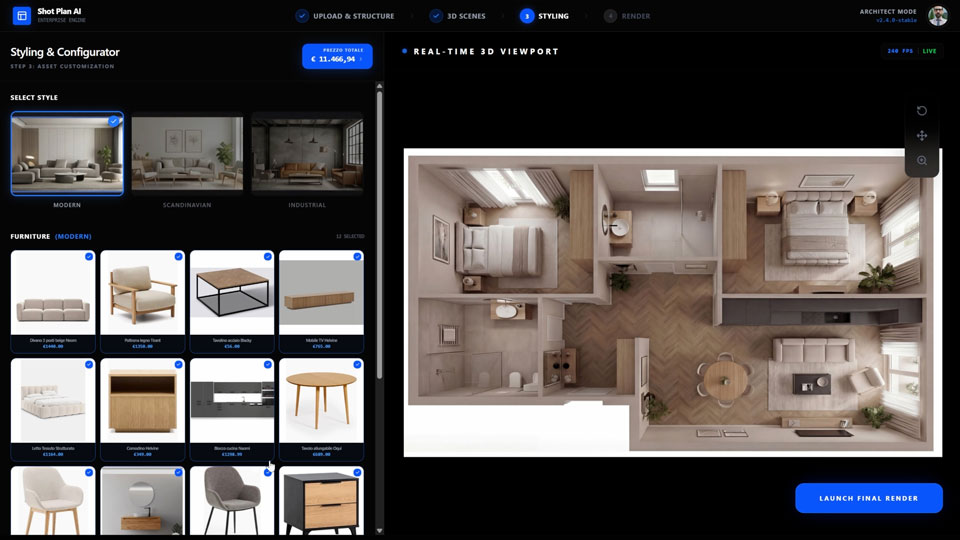960x540 pixels.
Task: Click the 3D Scenes completed step icon
Action: point(436,16)
